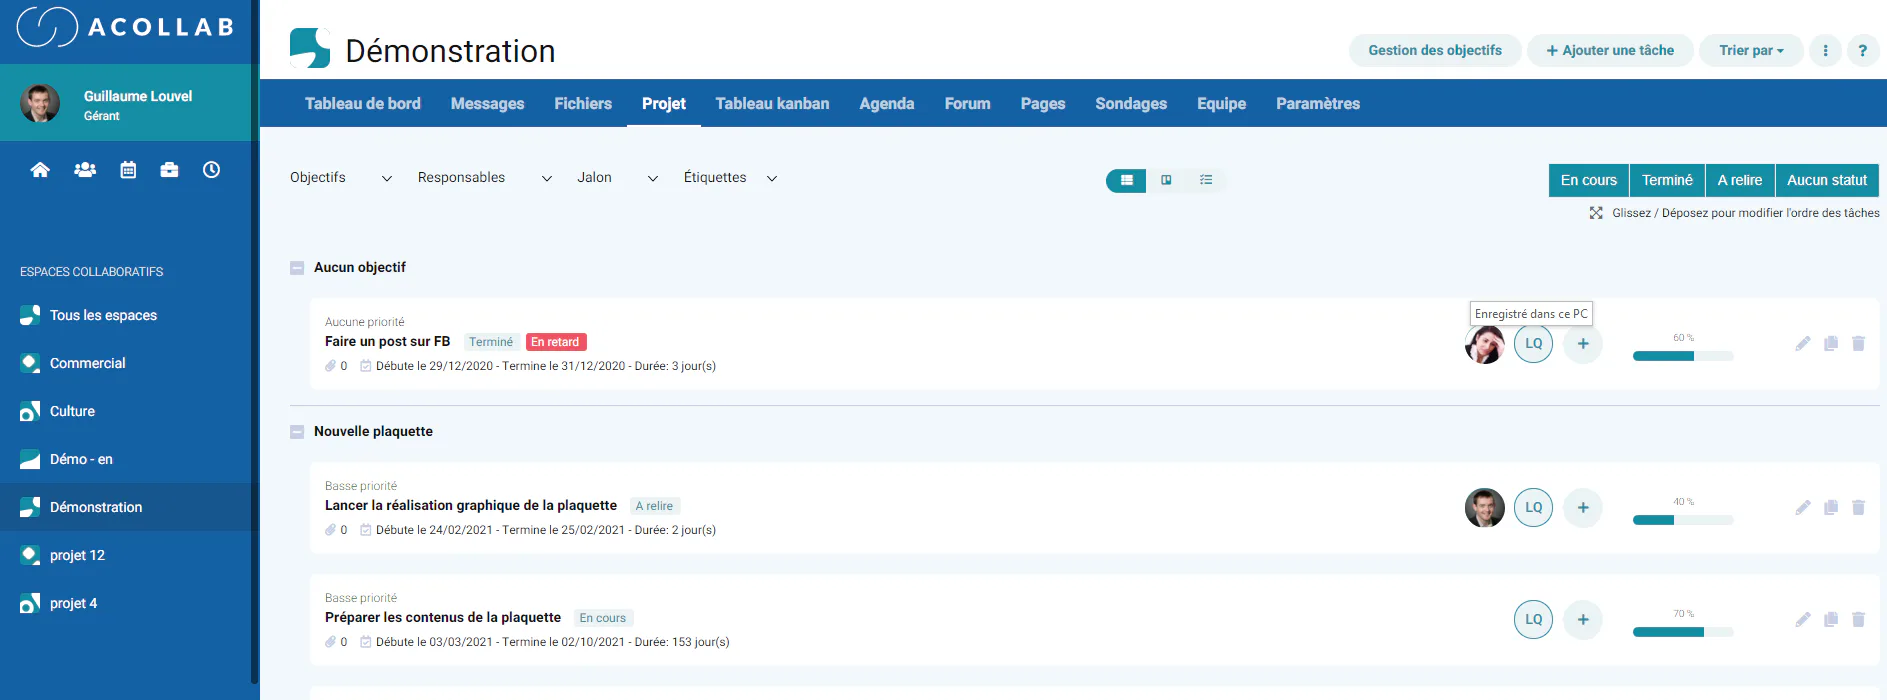Switch to Agenda tab
This screenshot has height=700, width=1887.
887,103
